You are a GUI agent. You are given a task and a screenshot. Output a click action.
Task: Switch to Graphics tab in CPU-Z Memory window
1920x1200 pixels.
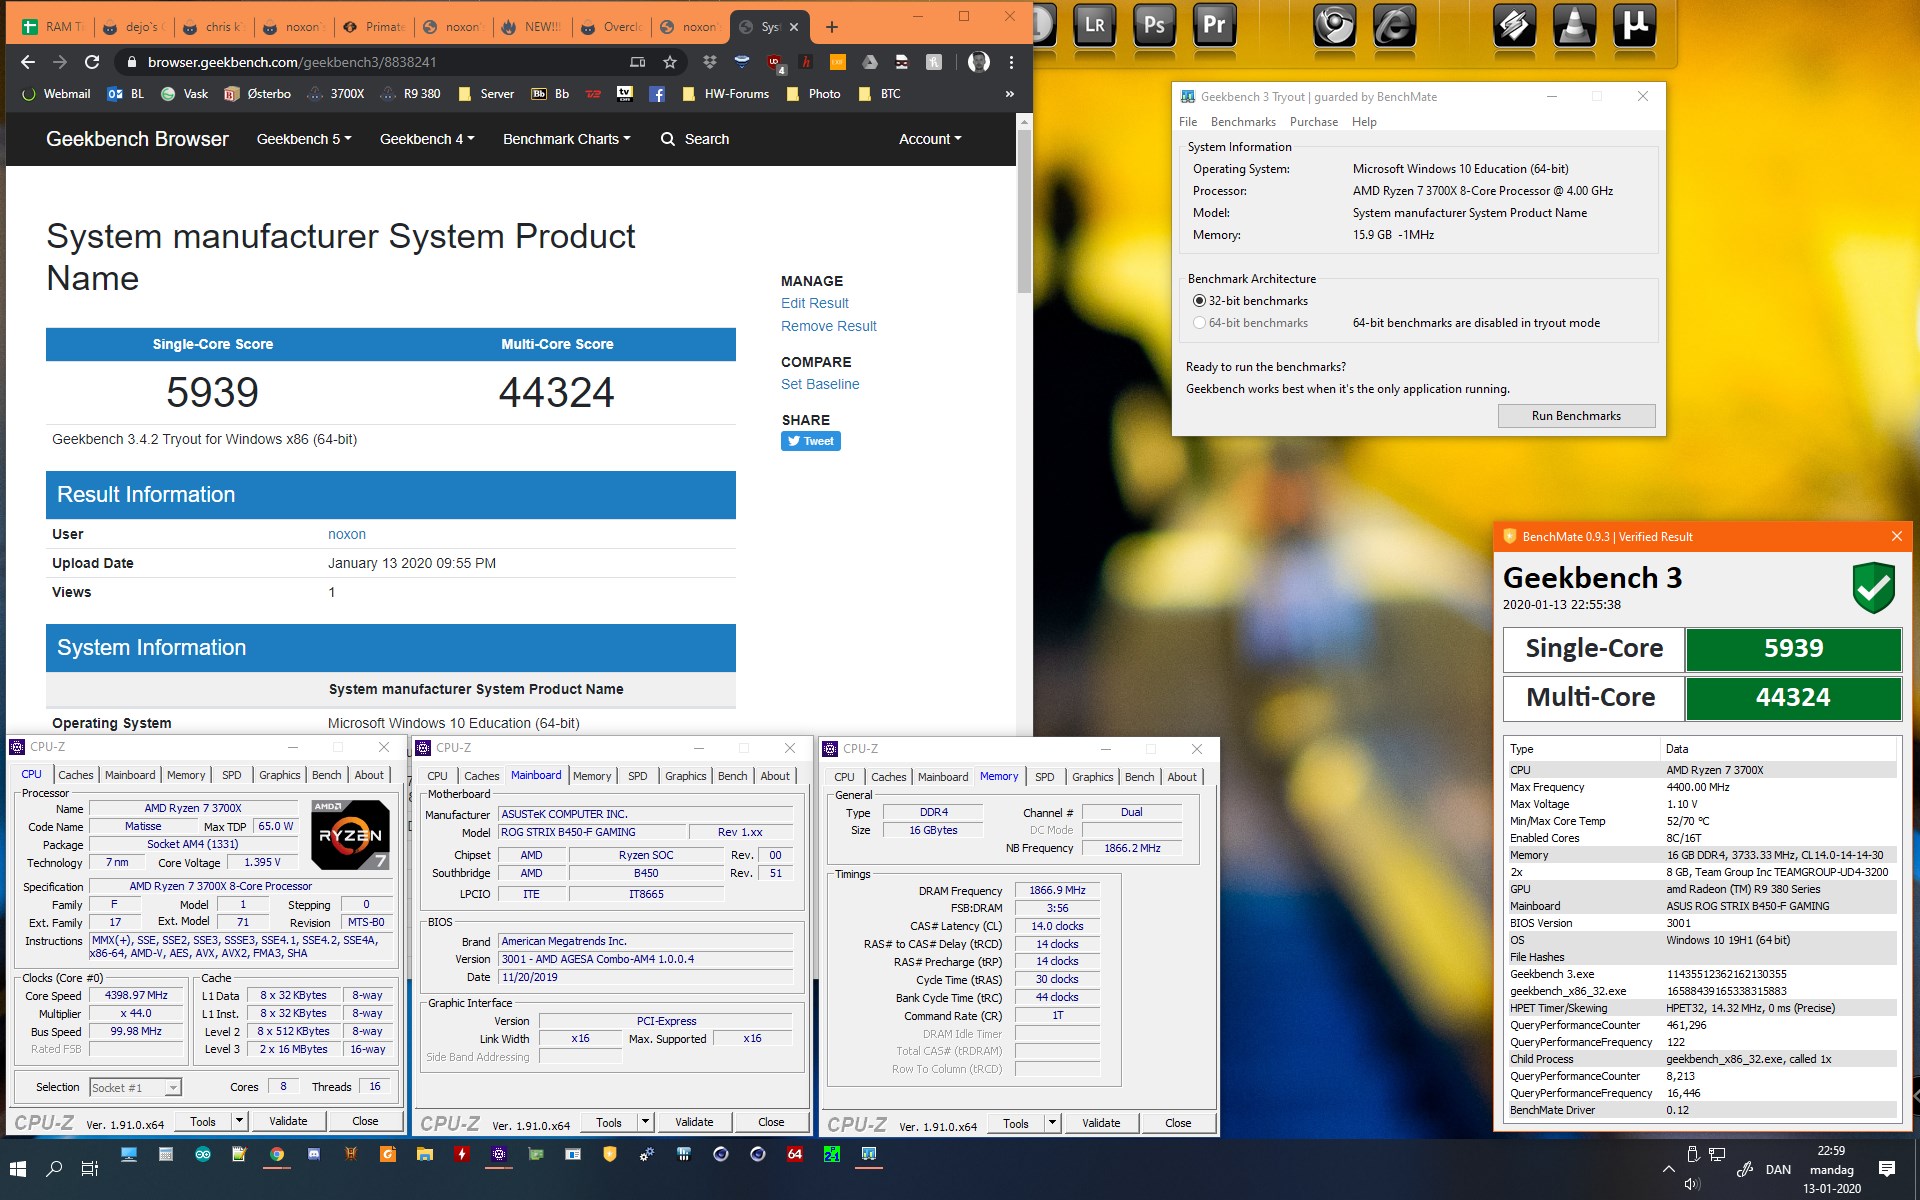click(1093, 777)
